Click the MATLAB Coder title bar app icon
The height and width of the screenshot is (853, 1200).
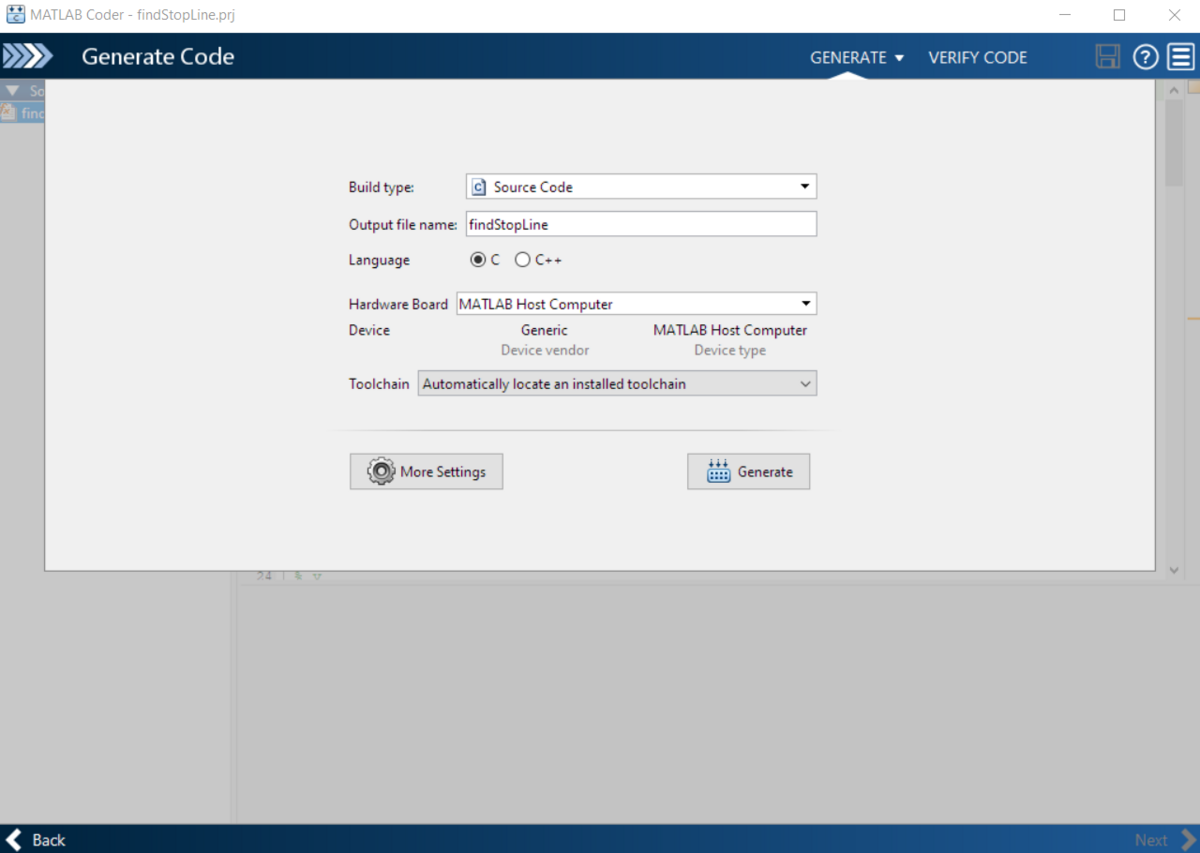(16, 15)
